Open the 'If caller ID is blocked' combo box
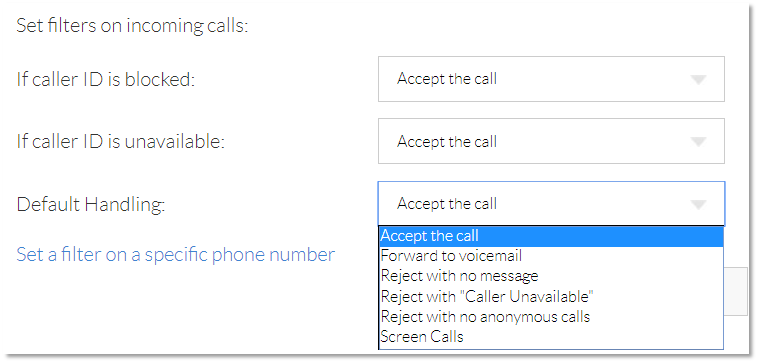 click(x=551, y=79)
